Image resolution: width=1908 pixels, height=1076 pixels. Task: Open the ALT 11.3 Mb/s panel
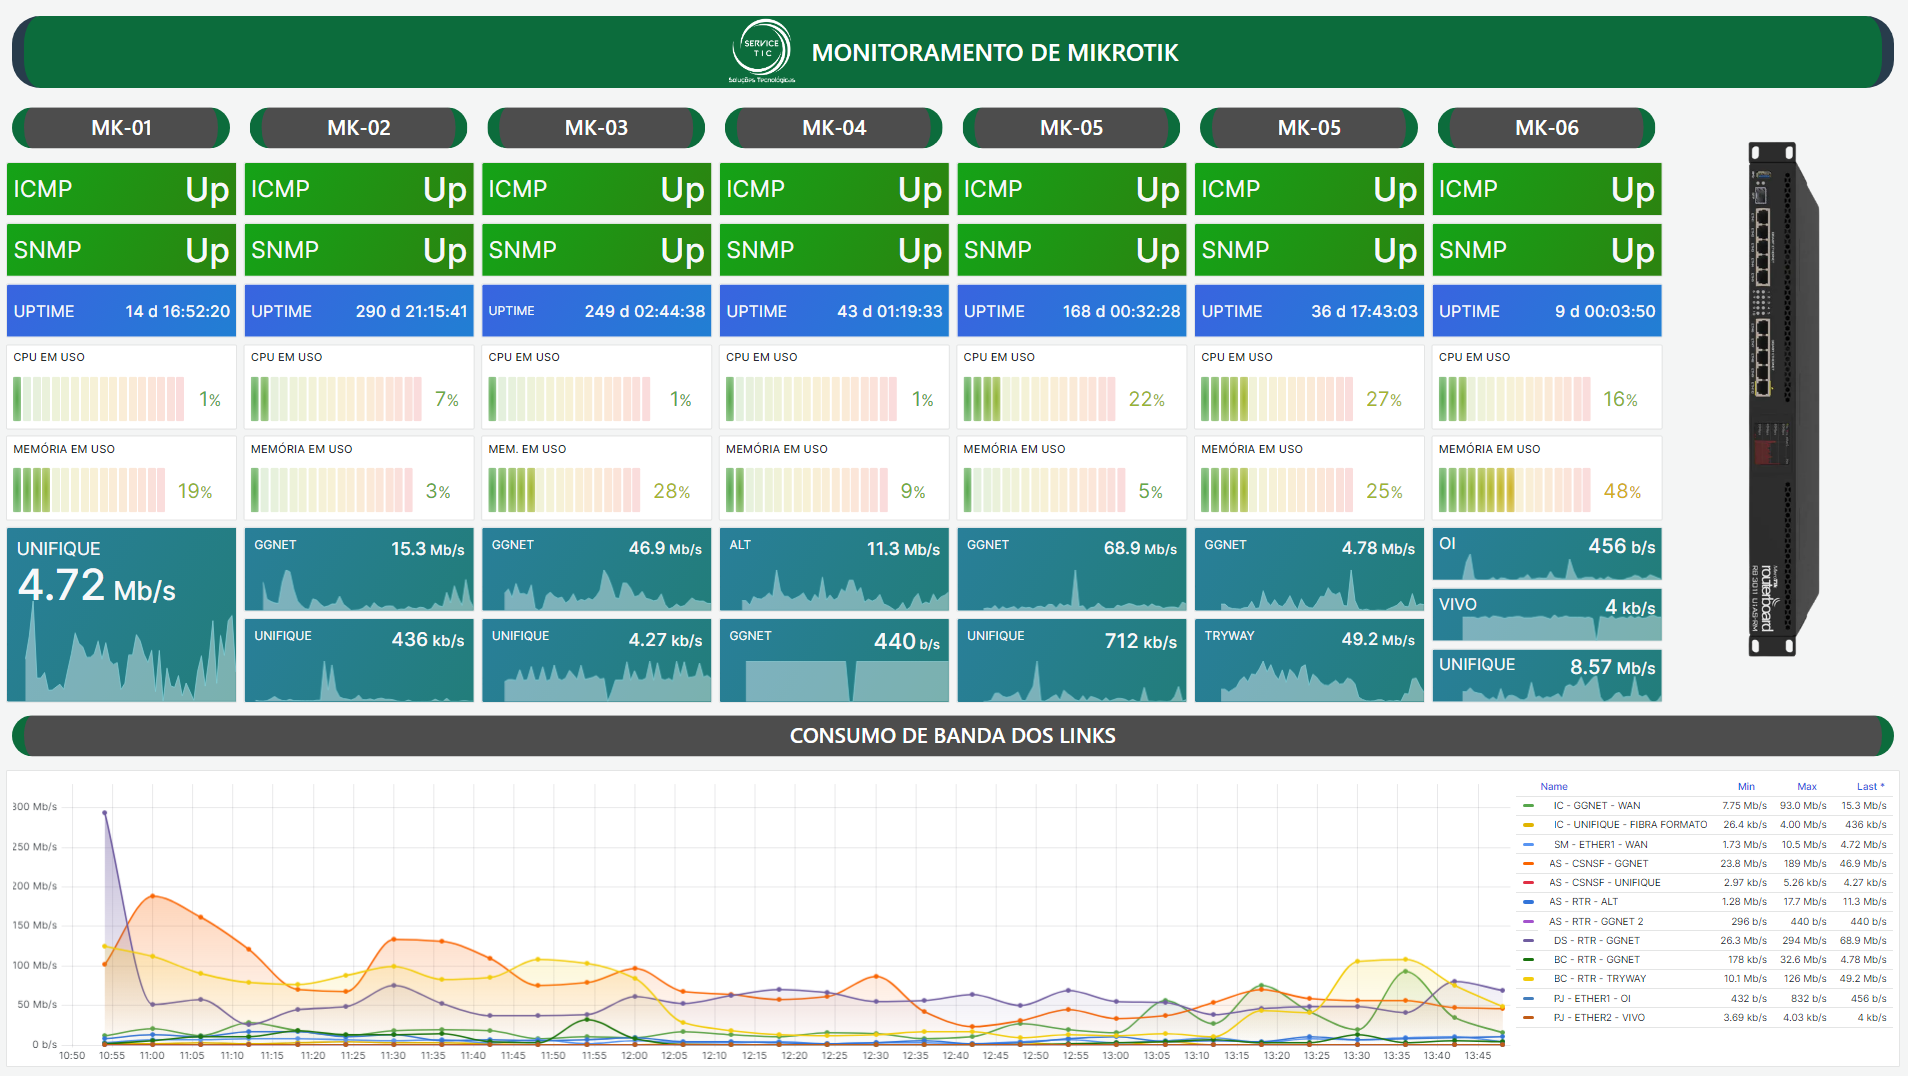click(x=834, y=569)
